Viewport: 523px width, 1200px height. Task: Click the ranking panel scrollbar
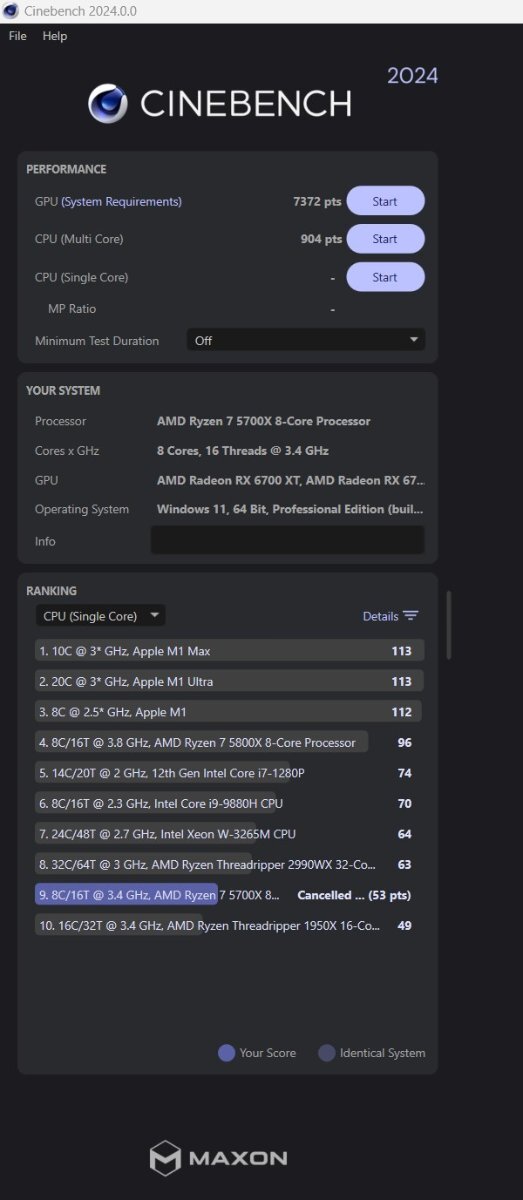[448, 624]
